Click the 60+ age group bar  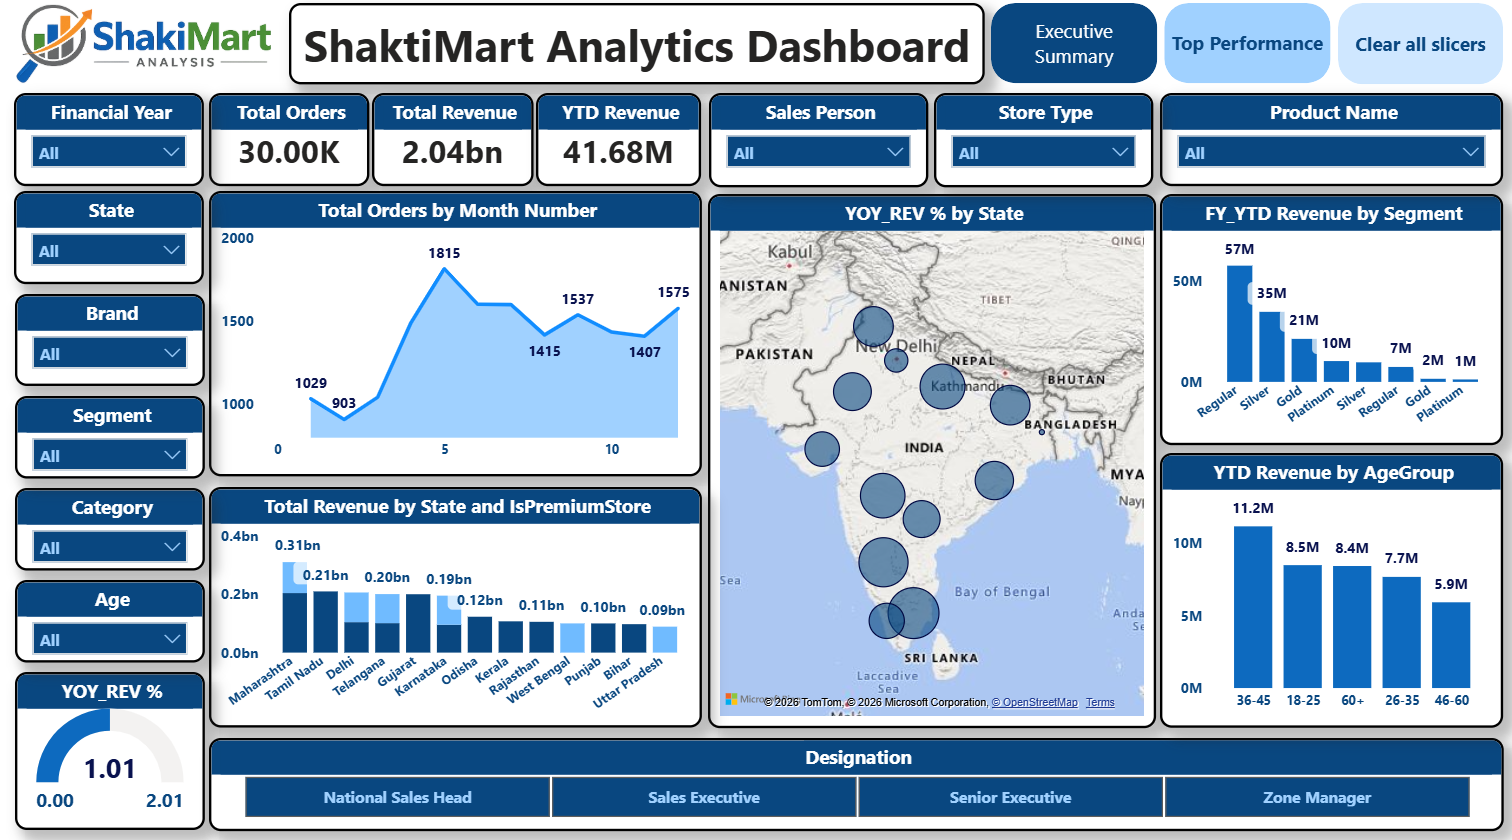[1352, 627]
